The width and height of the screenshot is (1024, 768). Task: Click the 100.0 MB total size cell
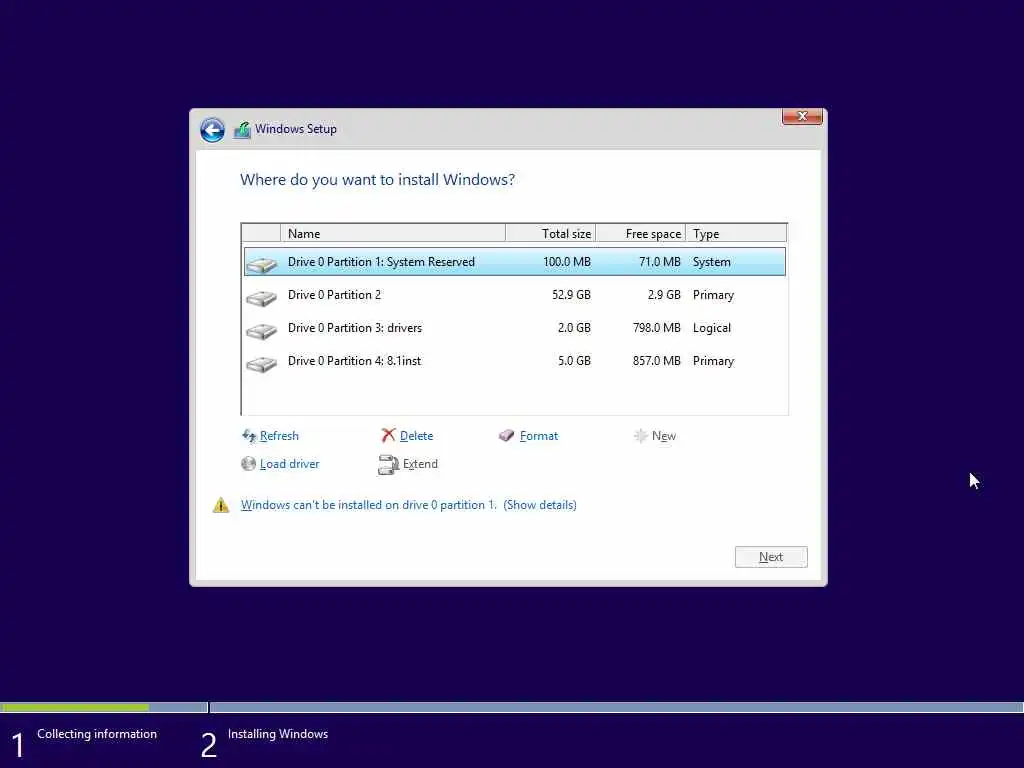pos(567,262)
